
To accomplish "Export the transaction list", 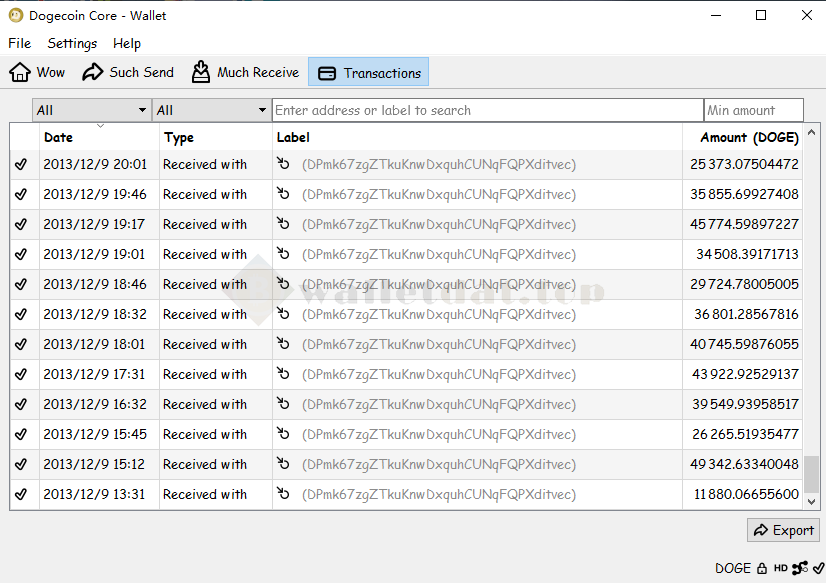I will tap(783, 530).
